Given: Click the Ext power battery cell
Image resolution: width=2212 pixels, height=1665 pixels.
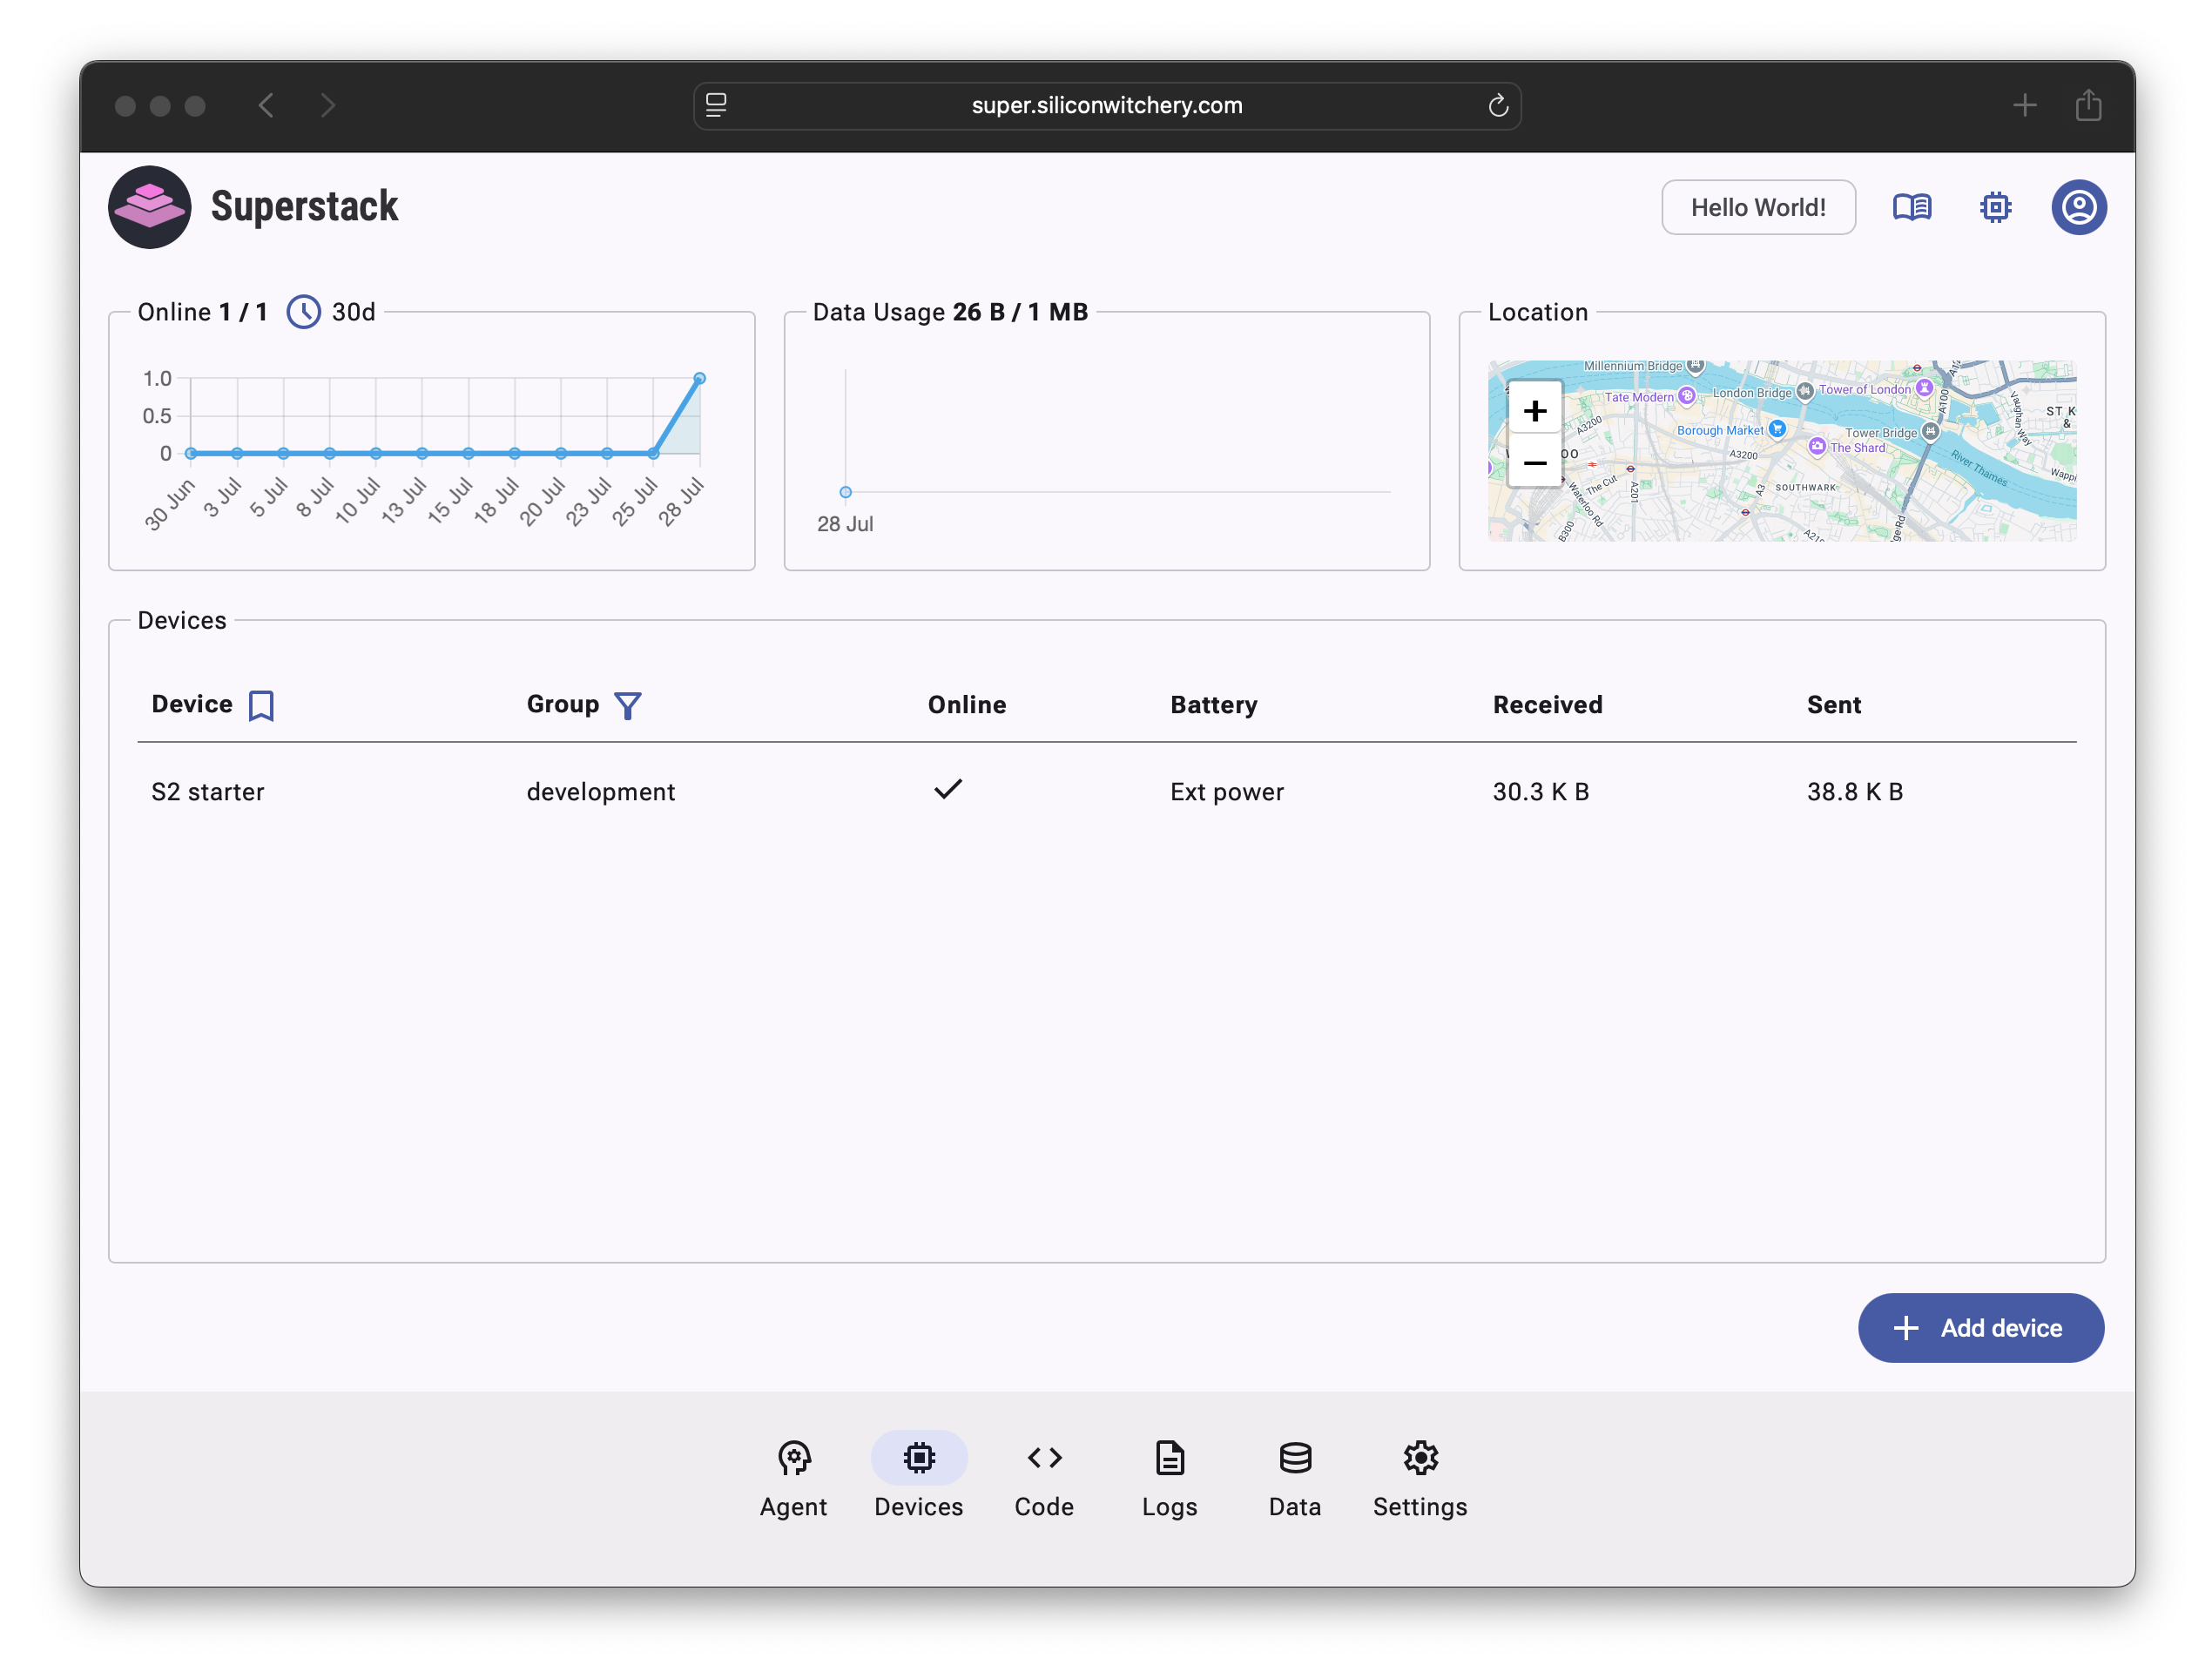Looking at the screenshot, I should (x=1226, y=792).
